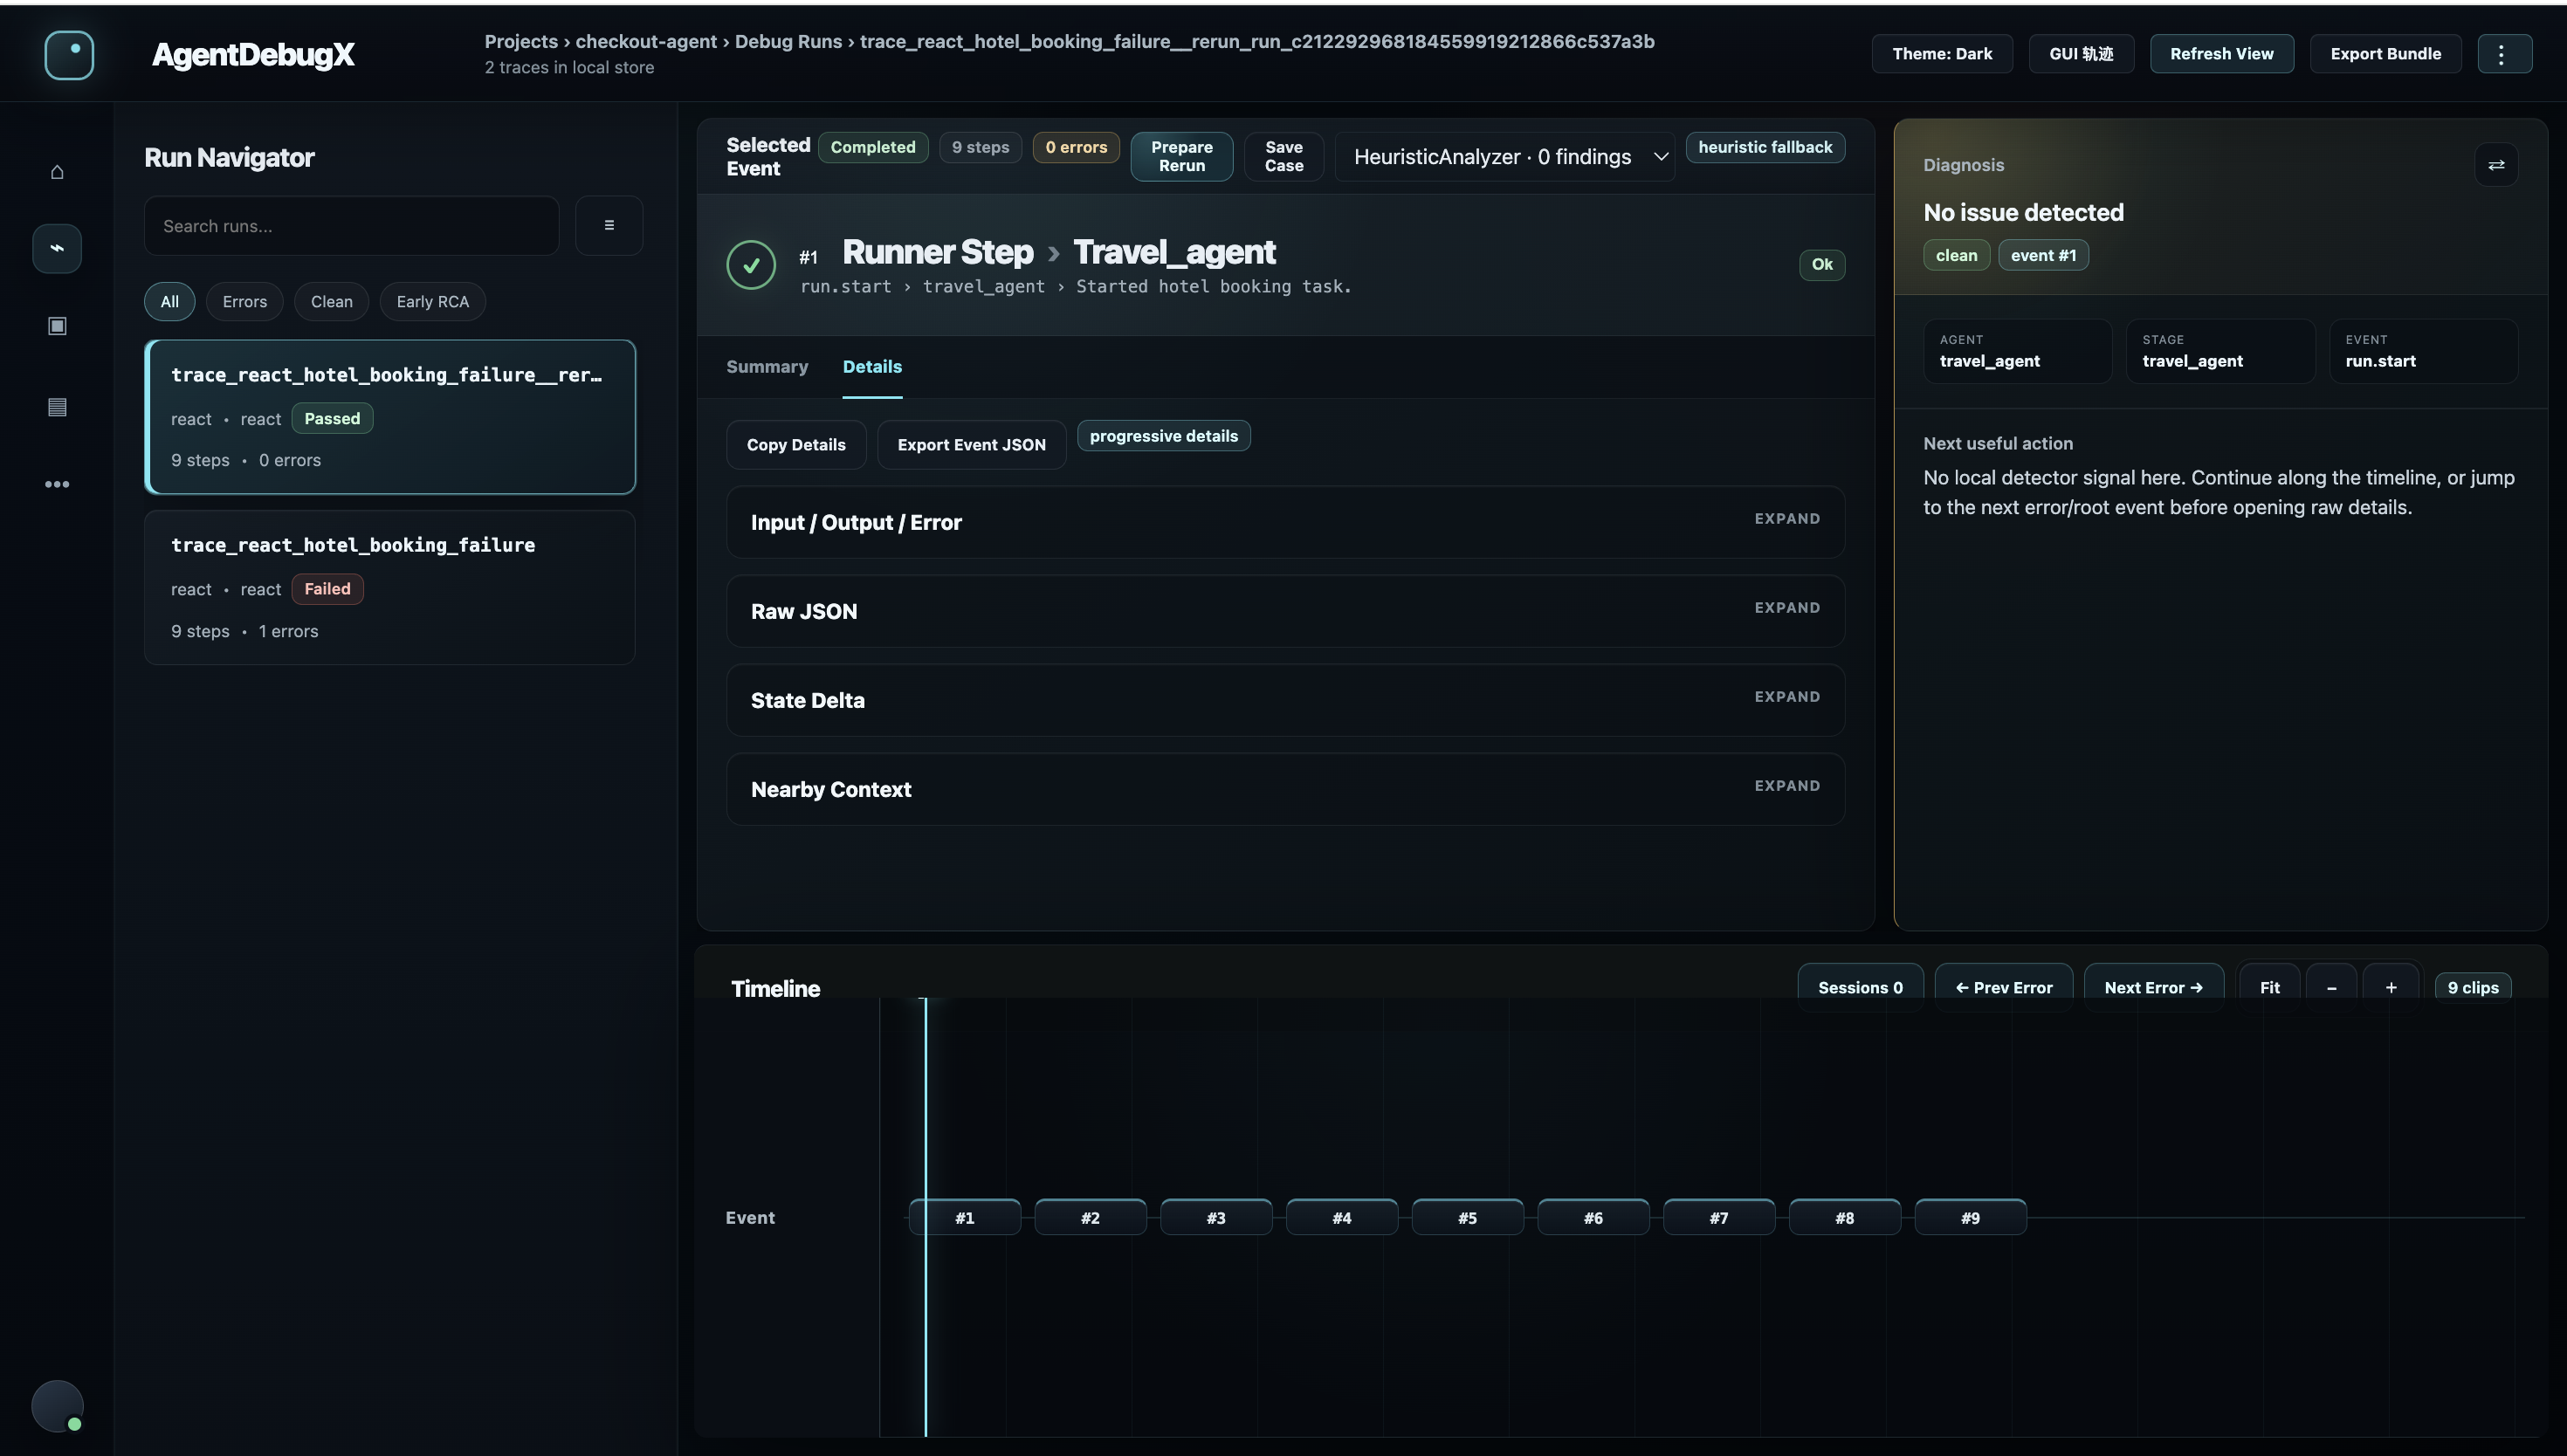Screen dimensions: 2567x1456
Task: Select timeline clip #1
Action: click(964, 1217)
